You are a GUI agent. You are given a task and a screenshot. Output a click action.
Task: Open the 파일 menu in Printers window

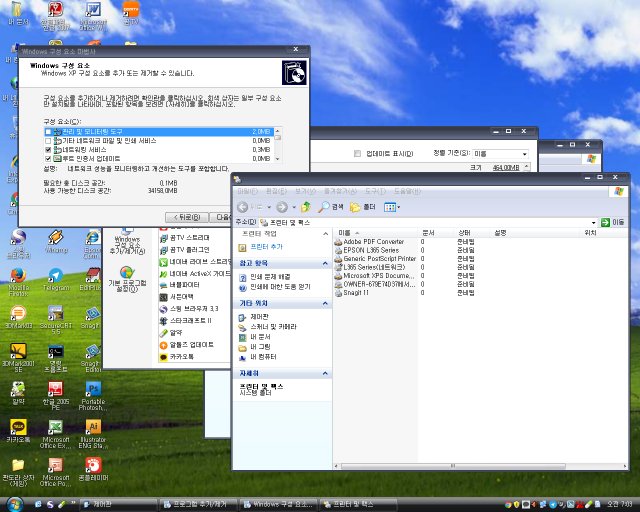[247, 191]
